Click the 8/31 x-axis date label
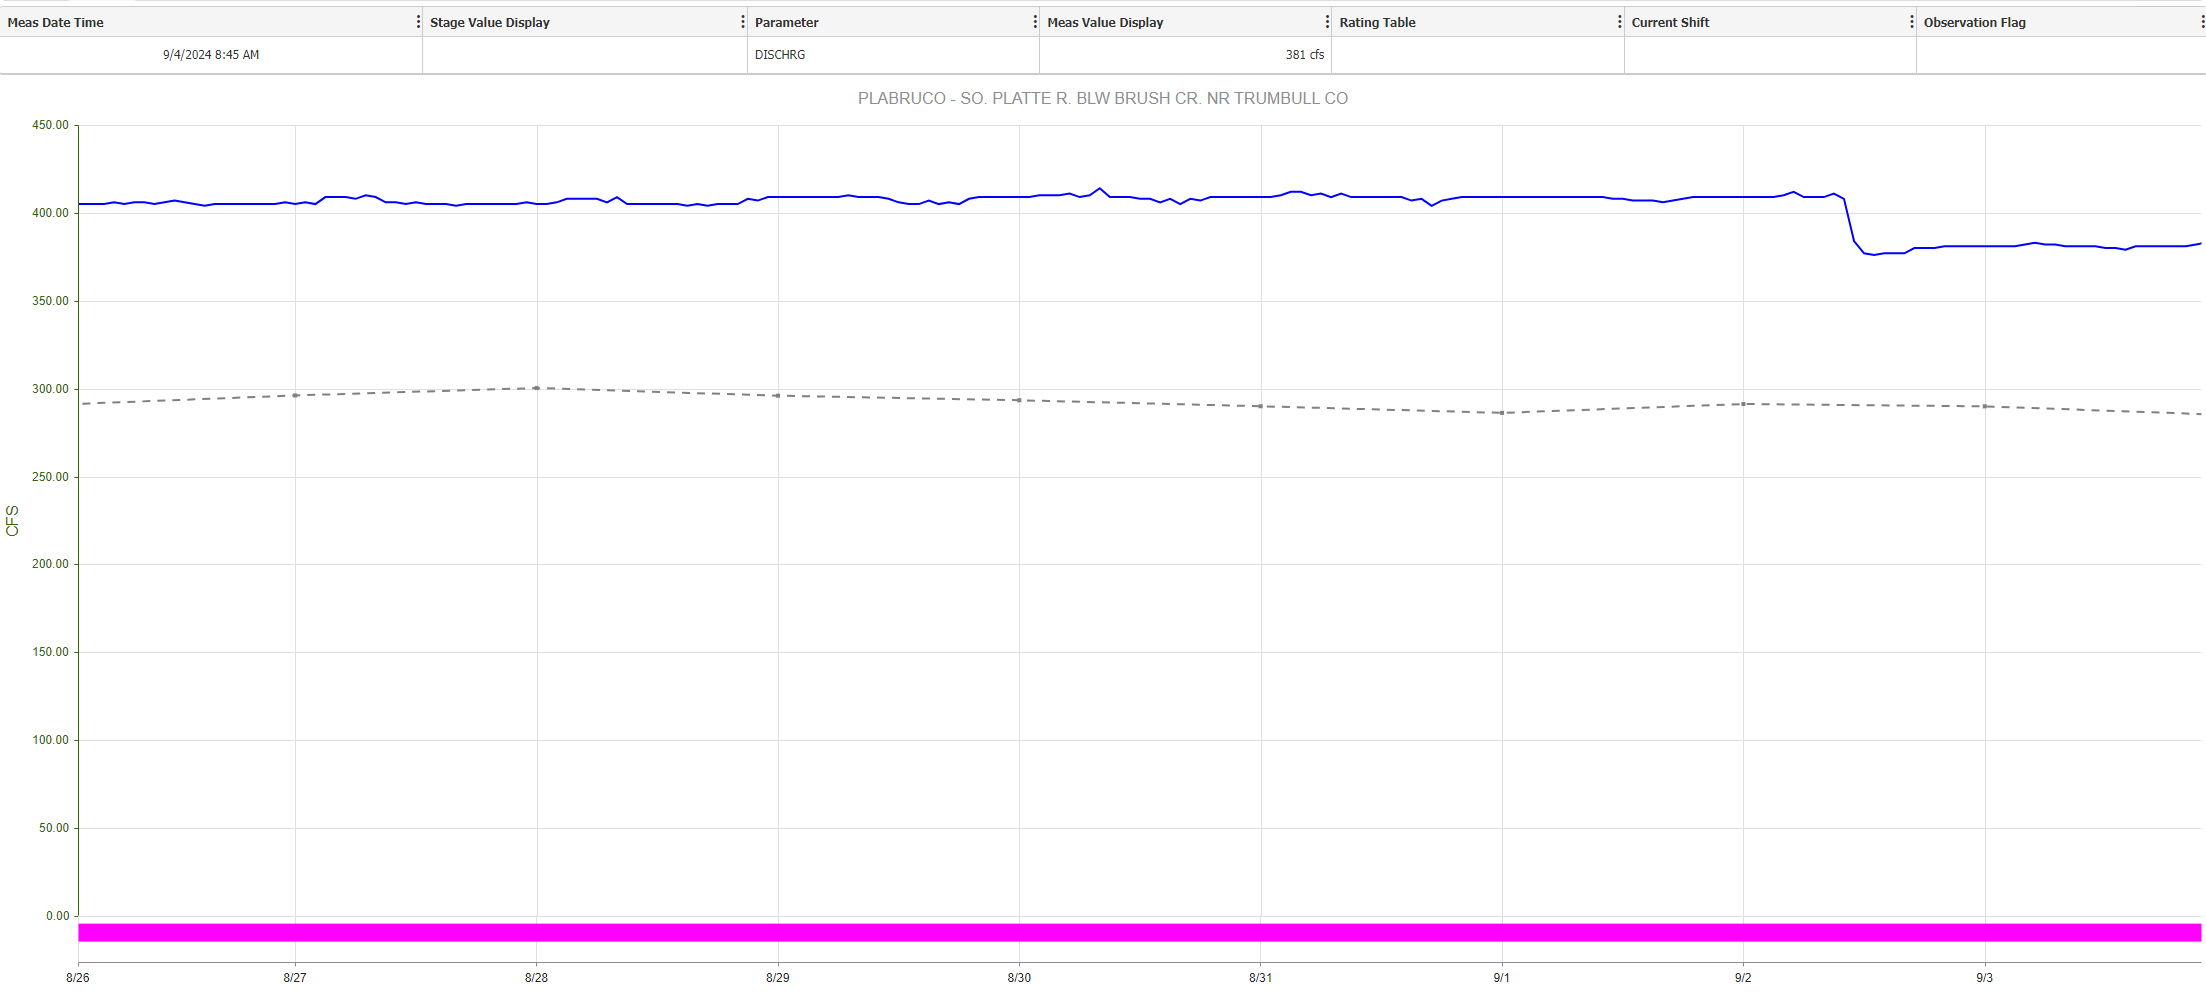The image size is (2206, 994). pyautogui.click(x=1261, y=978)
